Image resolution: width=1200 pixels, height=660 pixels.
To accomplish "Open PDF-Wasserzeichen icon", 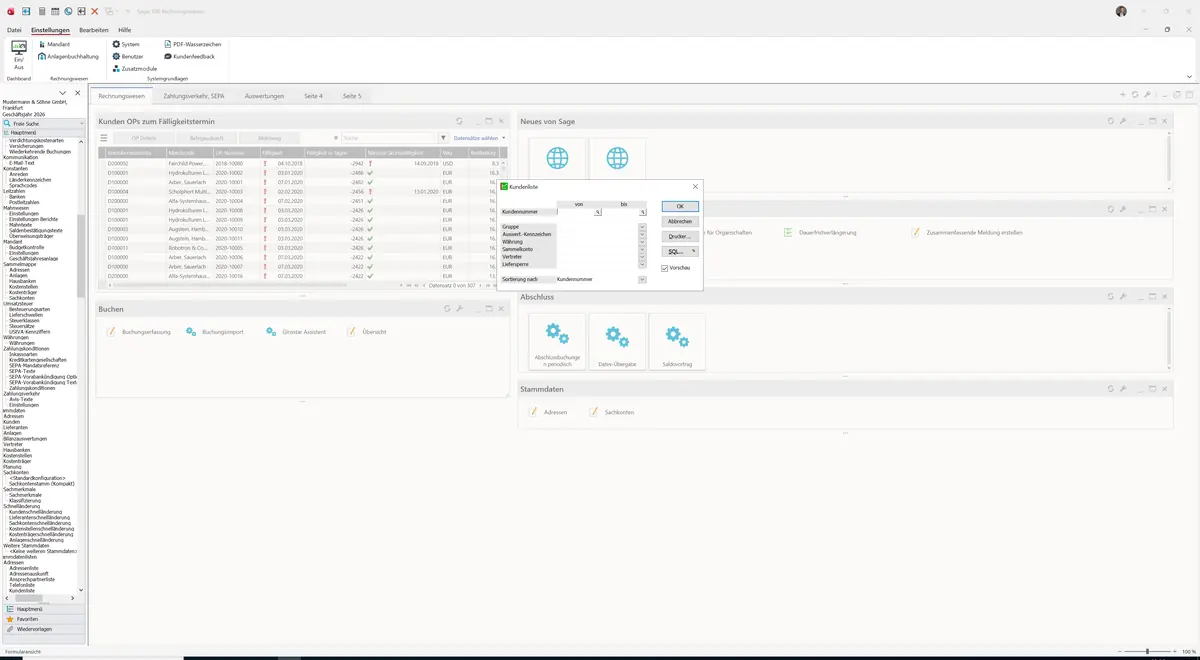I will pos(166,45).
